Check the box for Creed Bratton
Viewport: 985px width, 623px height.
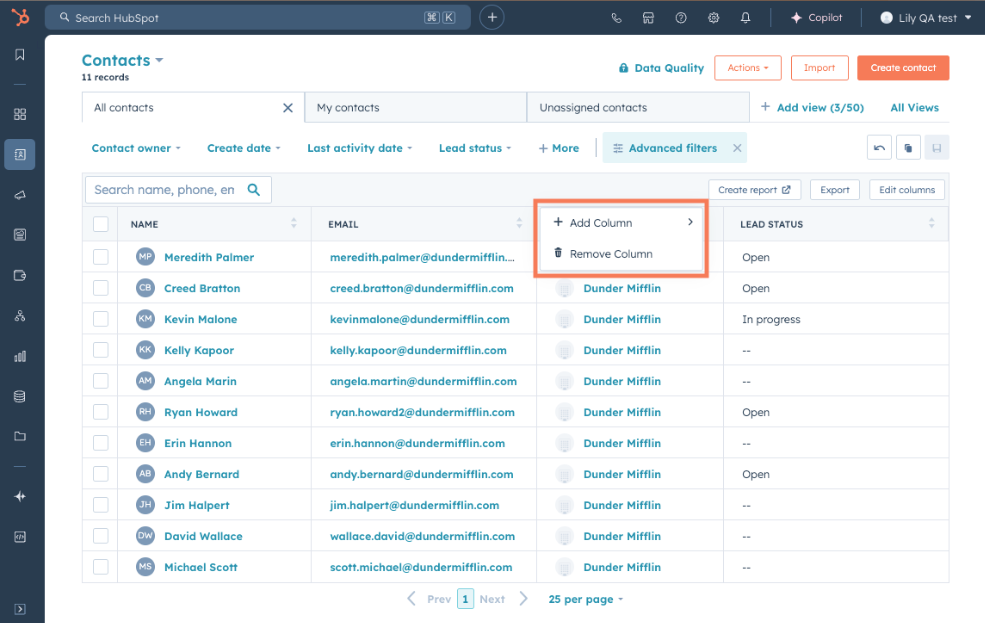101,288
